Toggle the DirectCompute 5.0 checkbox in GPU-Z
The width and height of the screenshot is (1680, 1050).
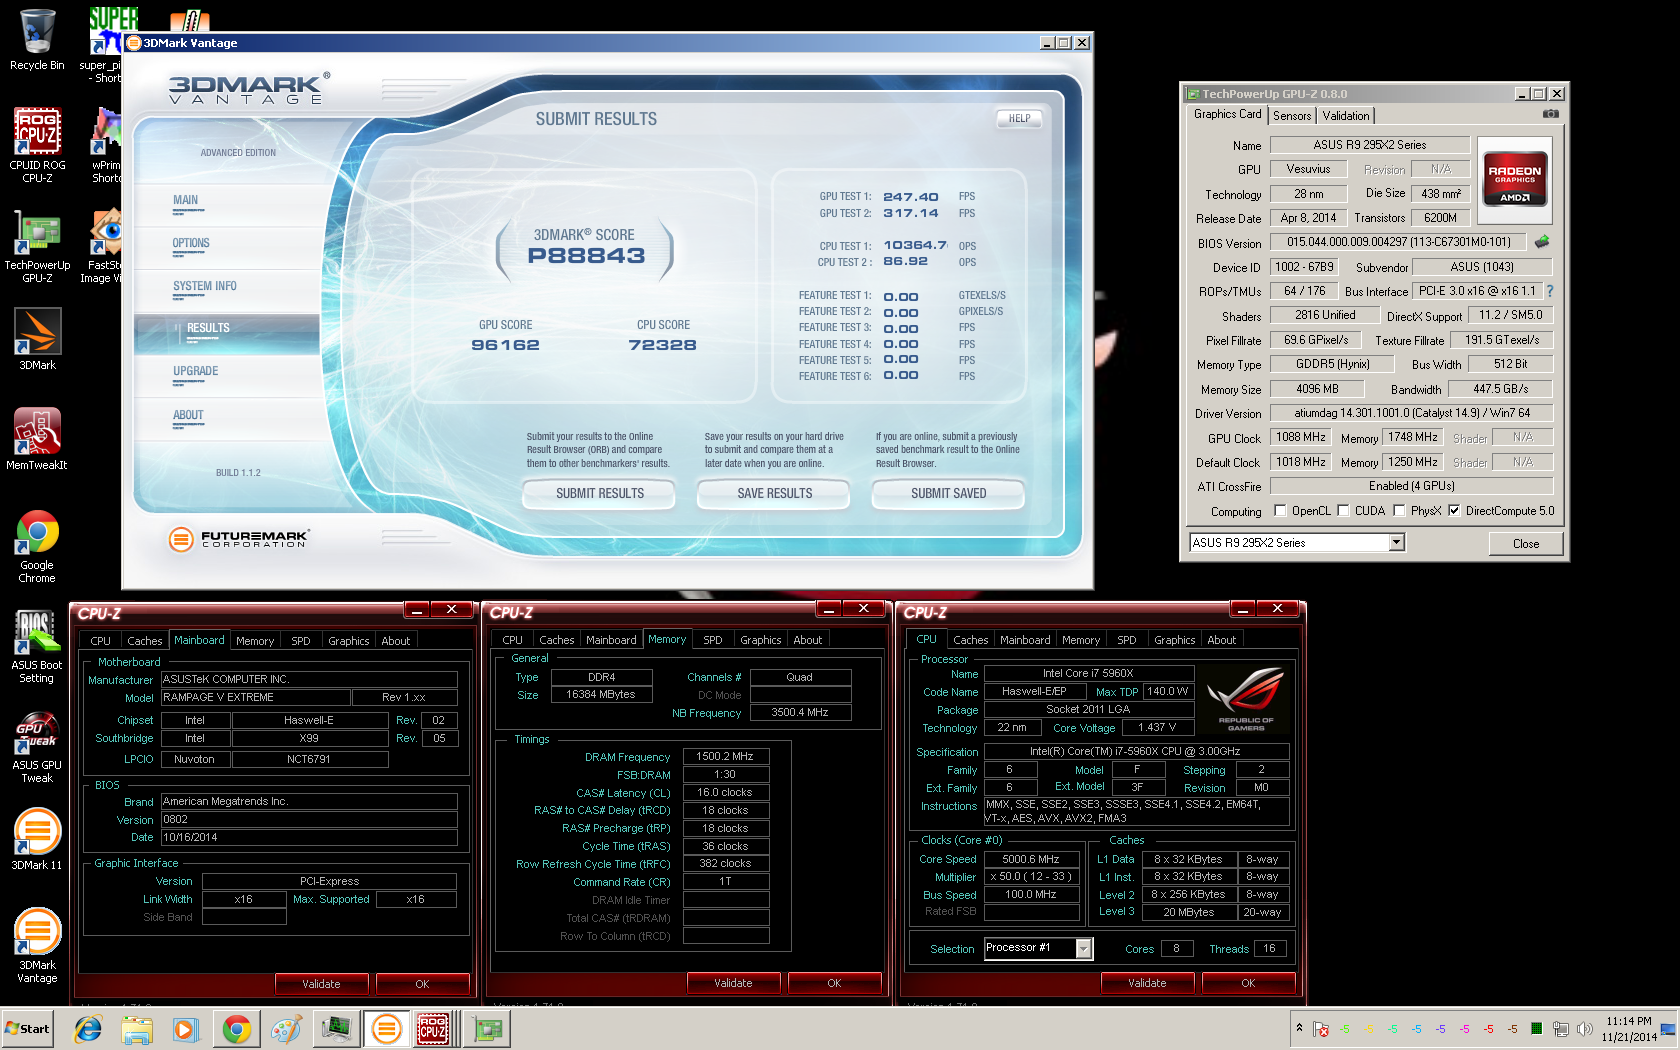pyautogui.click(x=1454, y=510)
